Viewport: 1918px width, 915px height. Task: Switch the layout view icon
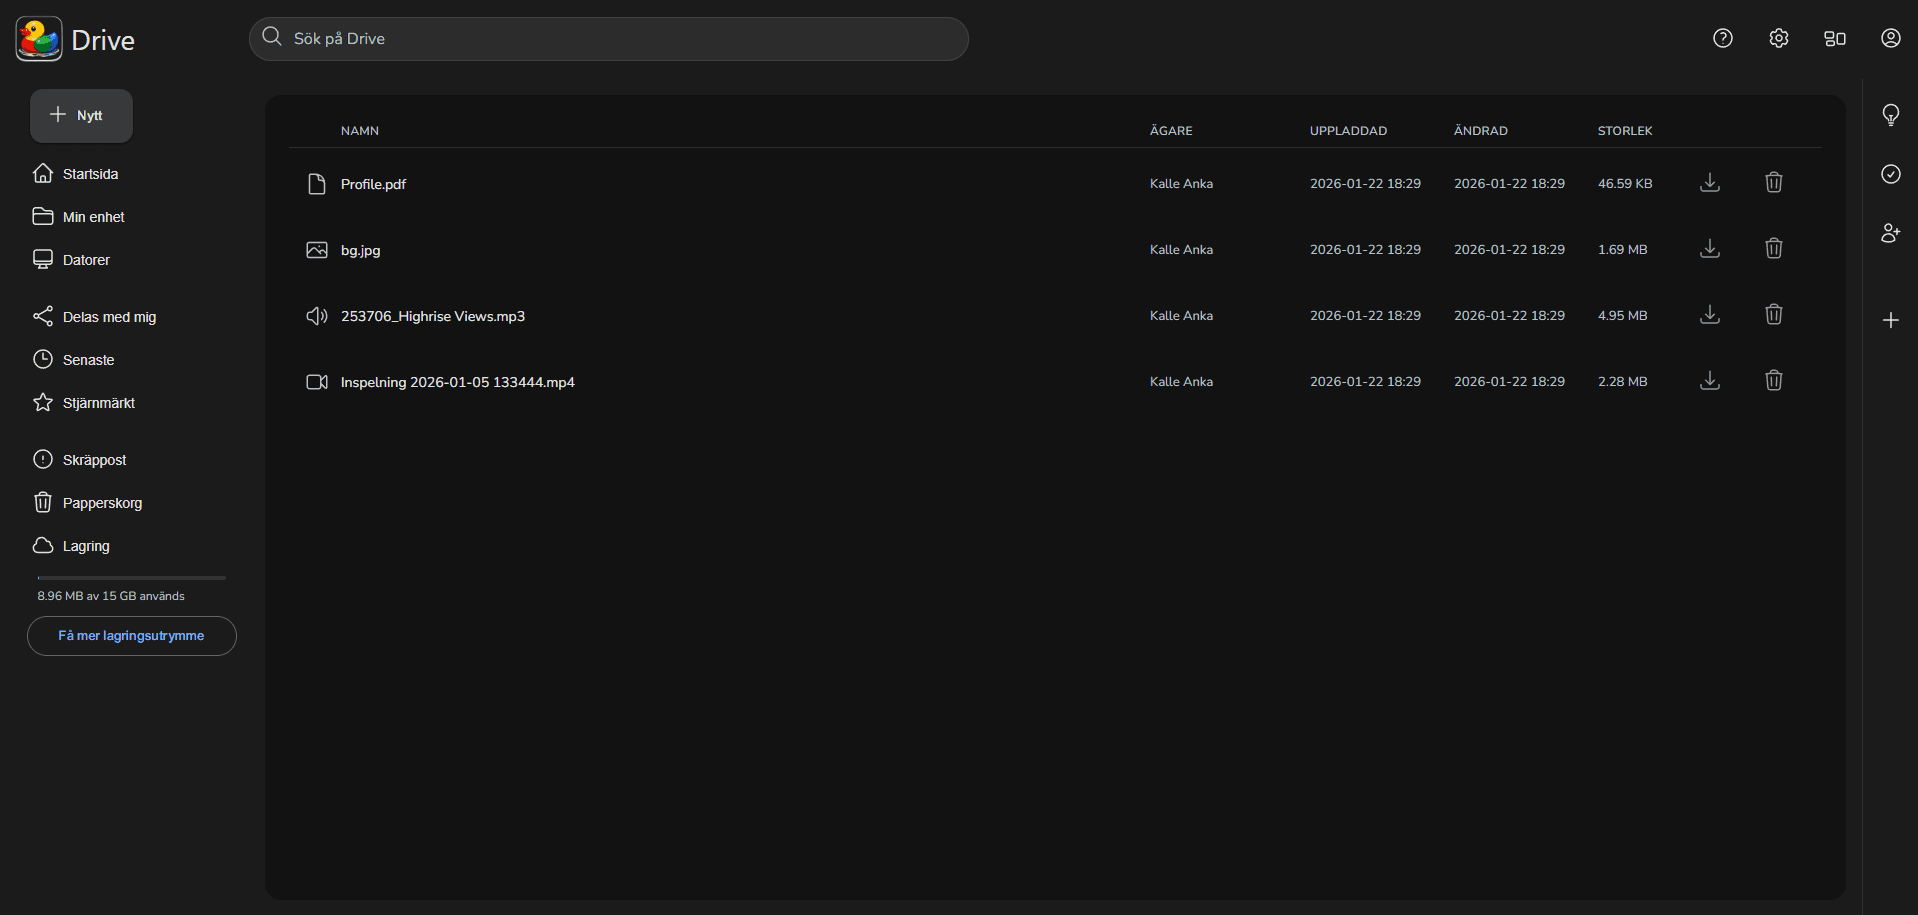pos(1834,38)
